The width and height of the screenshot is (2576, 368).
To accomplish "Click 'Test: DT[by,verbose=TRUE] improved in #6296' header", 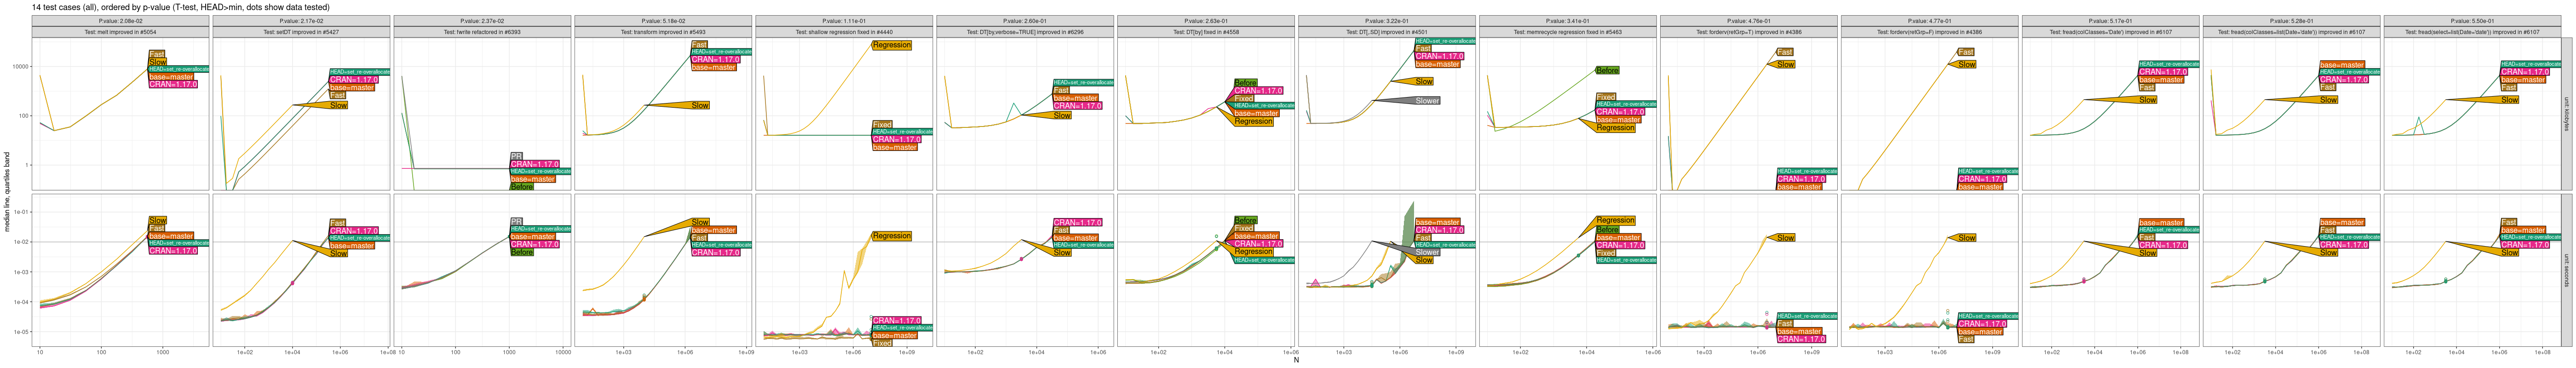I will pyautogui.click(x=1025, y=32).
